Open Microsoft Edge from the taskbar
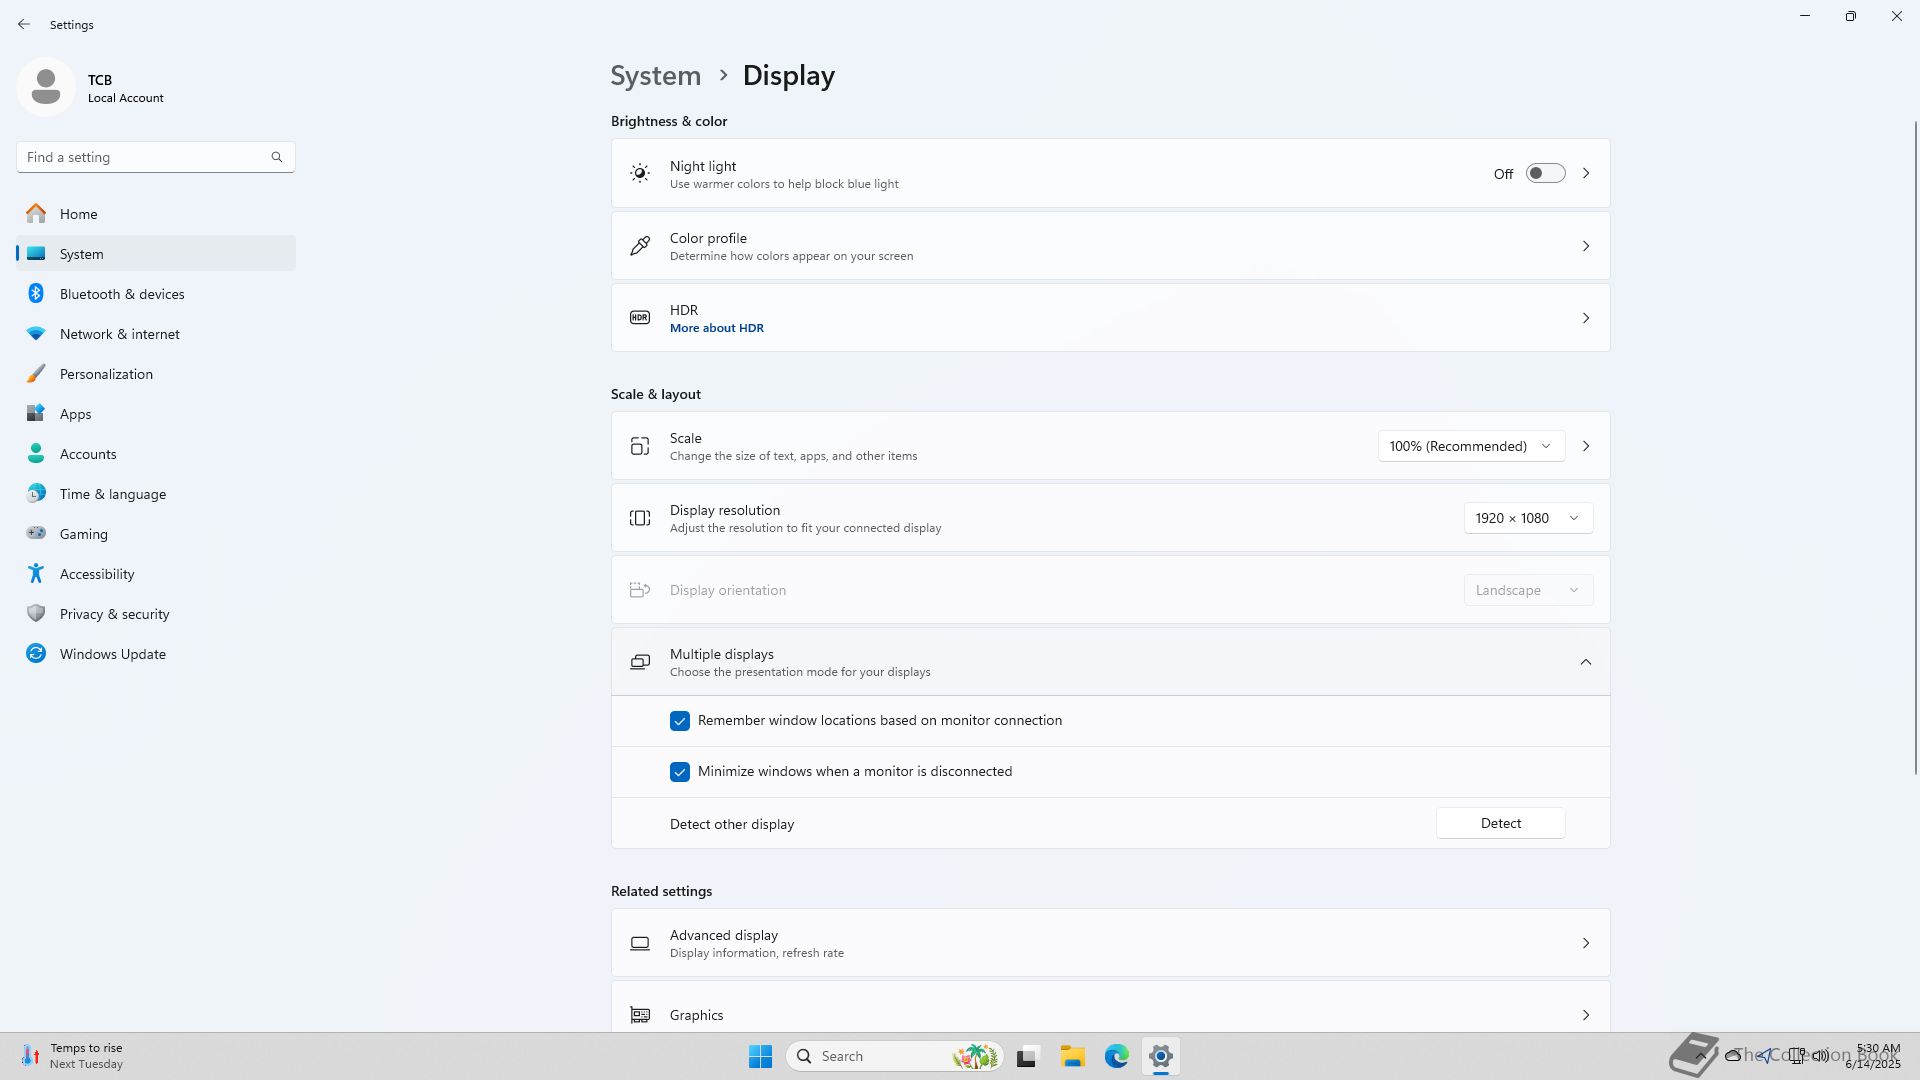This screenshot has height=1080, width=1920. click(x=1116, y=1056)
